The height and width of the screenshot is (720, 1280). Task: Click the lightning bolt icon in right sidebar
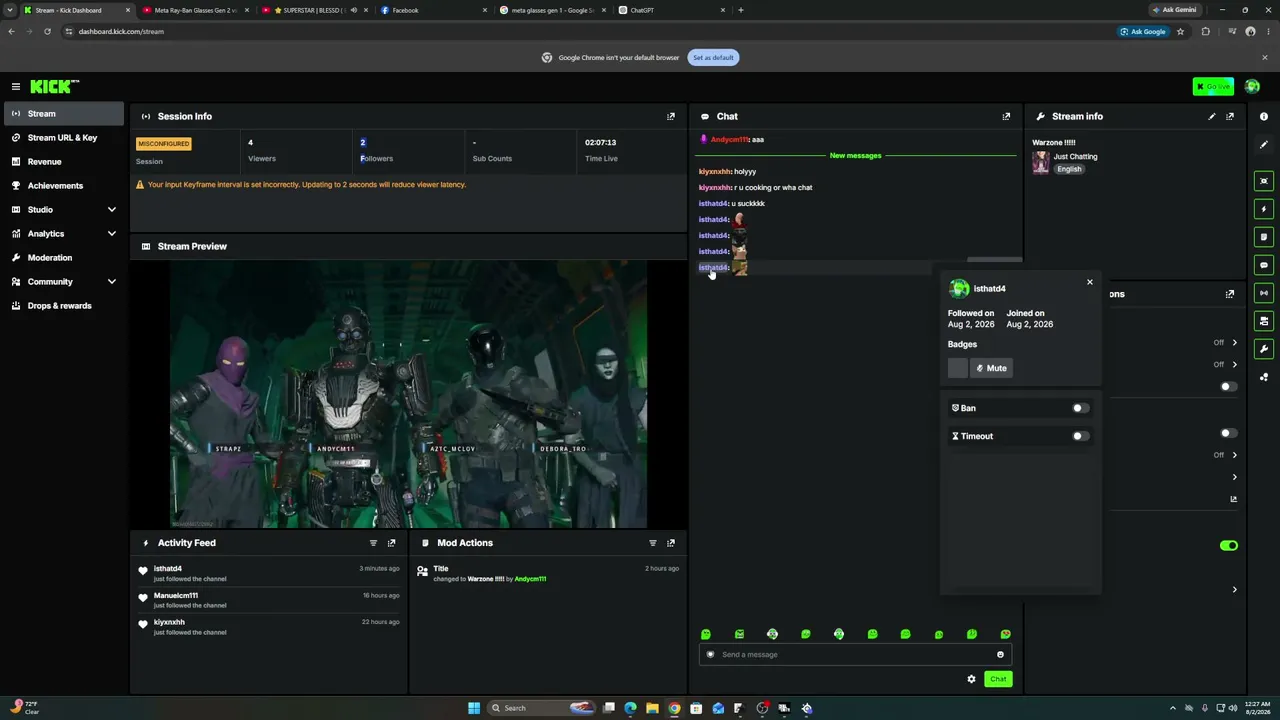pyautogui.click(x=1264, y=209)
